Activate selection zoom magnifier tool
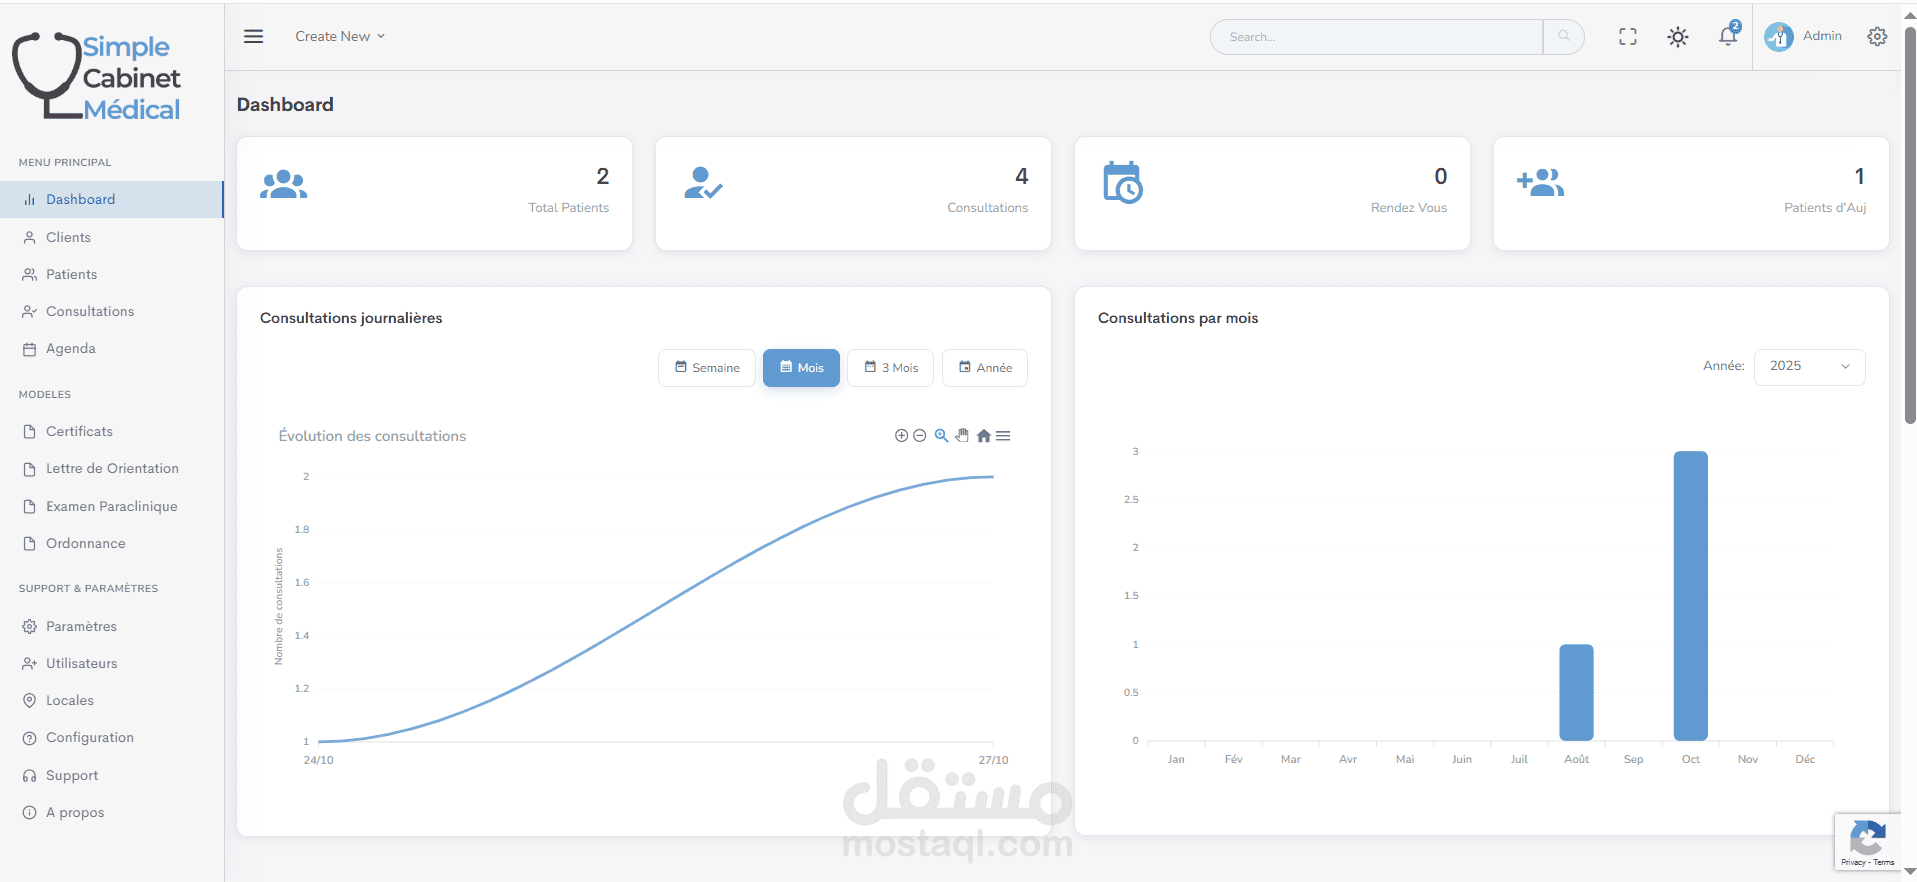1917x882 pixels. click(941, 436)
